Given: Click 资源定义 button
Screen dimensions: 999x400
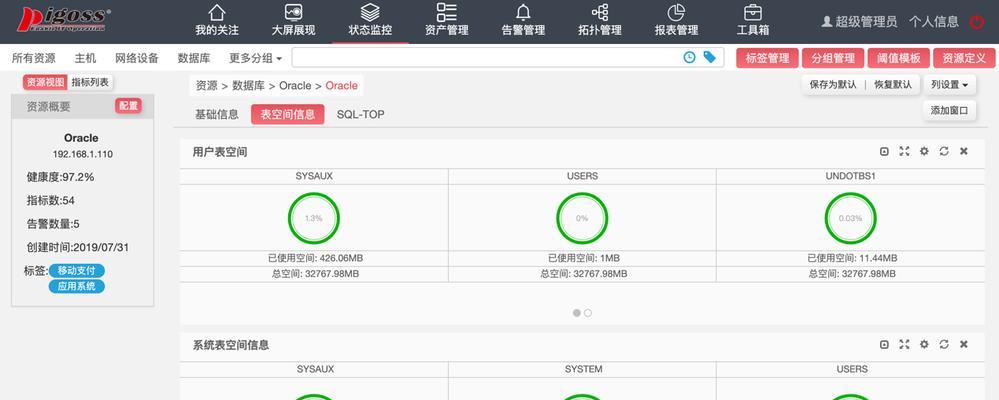Looking at the screenshot, I should (x=964, y=58).
